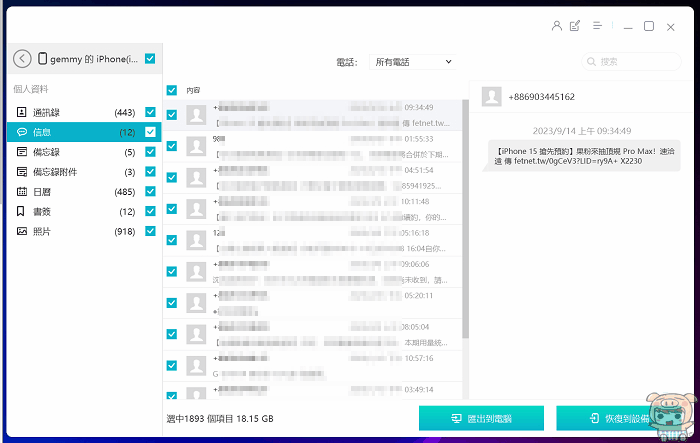Screen dimensions: 700x443
Task: Click avatar of message at 10:57:16
Action: click(196, 365)
